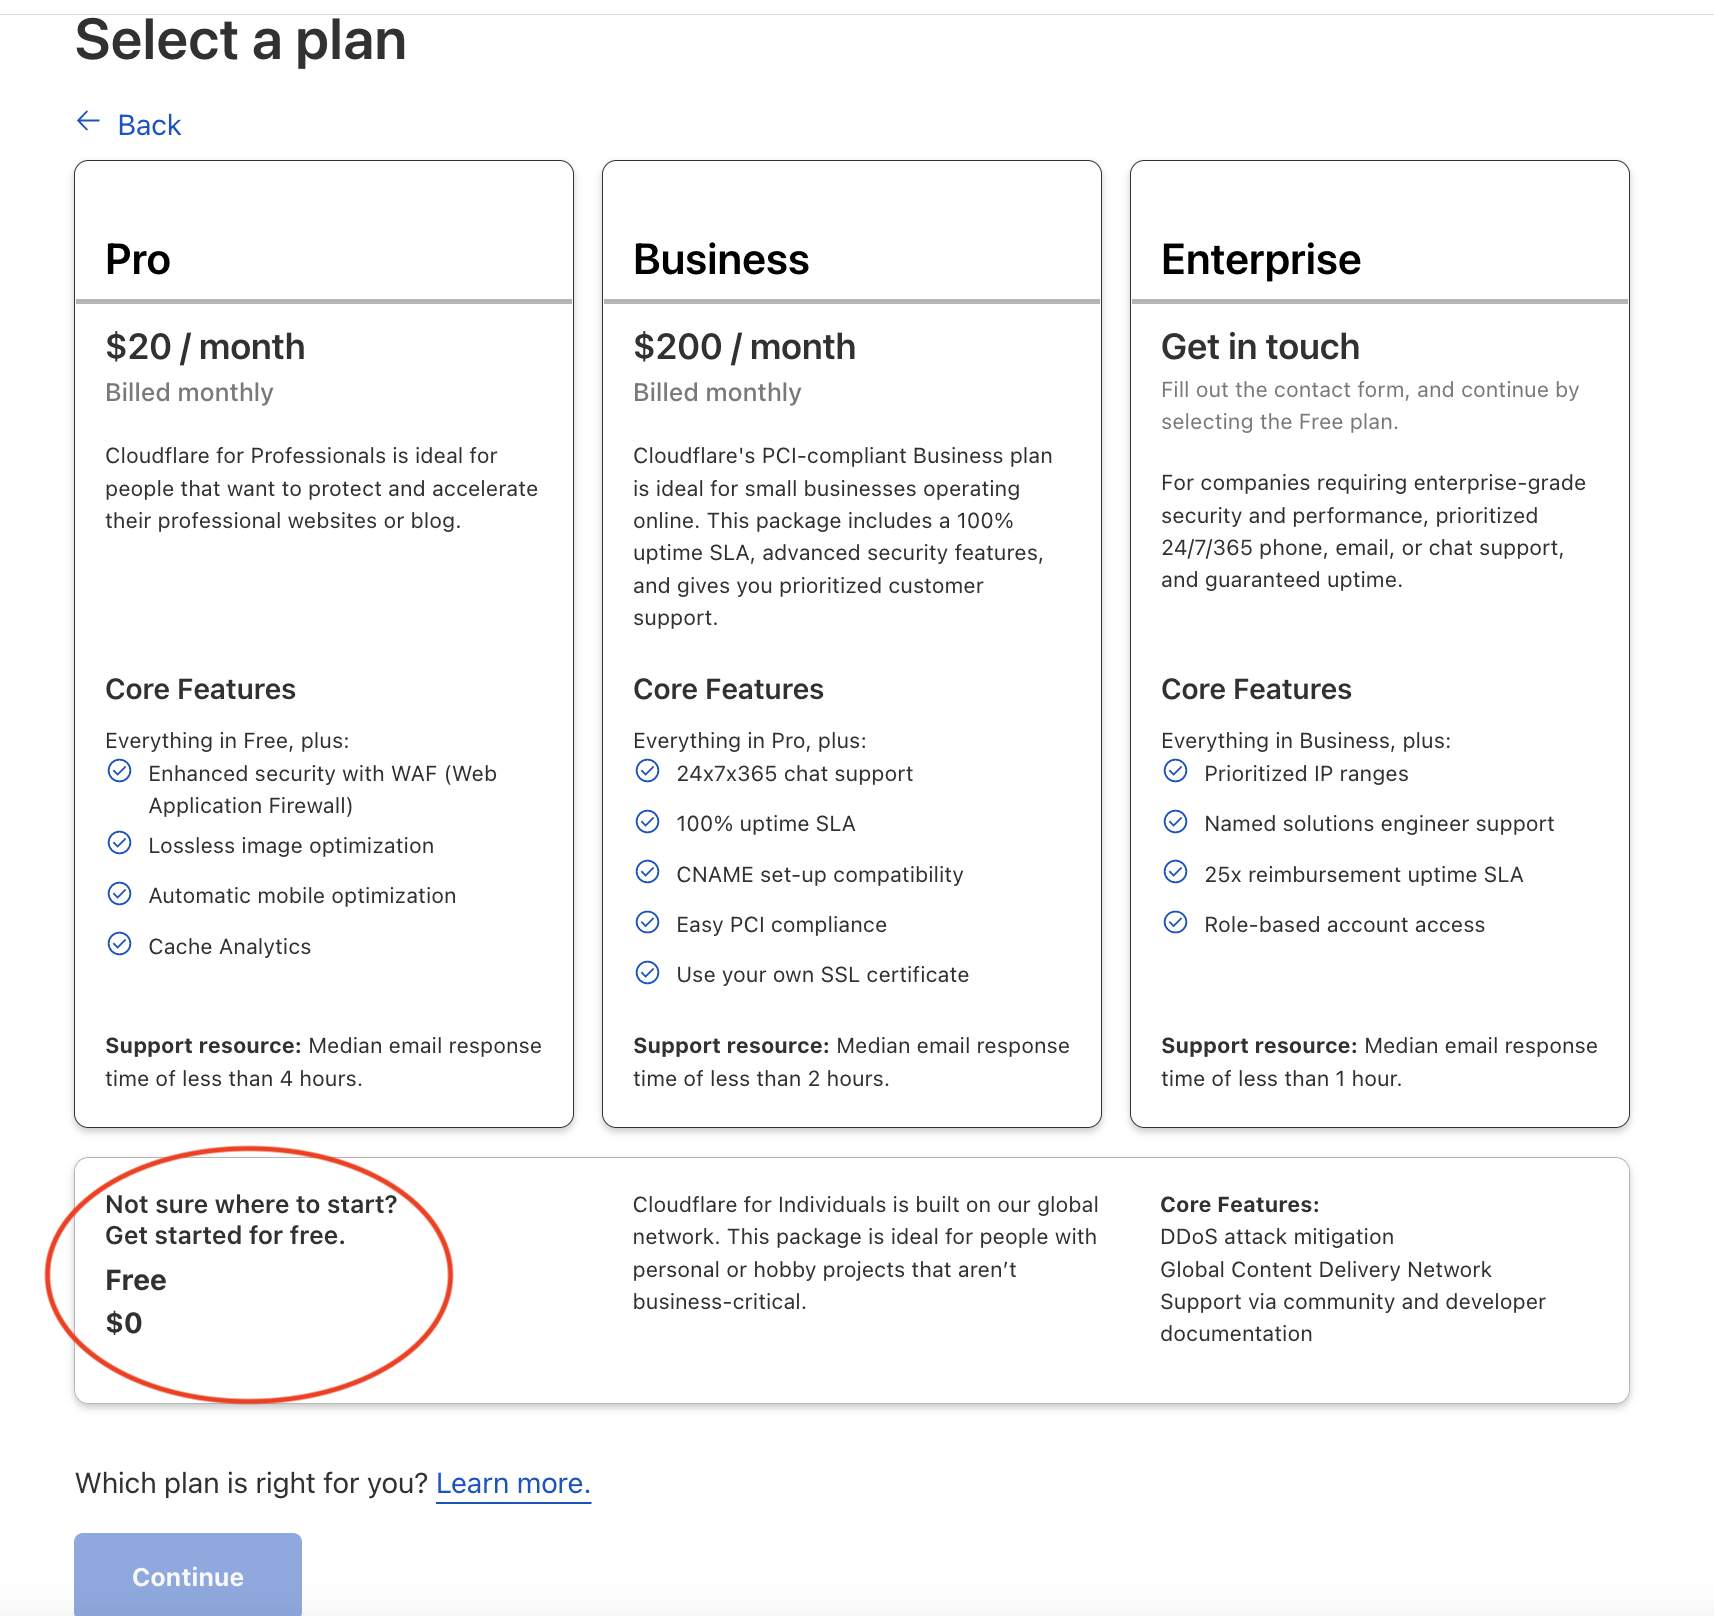Click the Back arrow icon
Image resolution: width=1714 pixels, height=1616 pixels.
(x=89, y=122)
